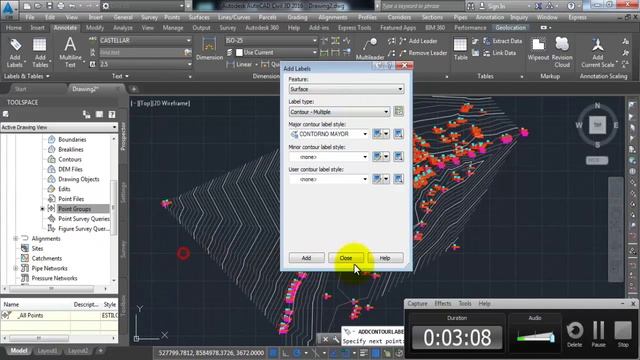
Task: Click the _All Points list row
Action: [59, 316]
